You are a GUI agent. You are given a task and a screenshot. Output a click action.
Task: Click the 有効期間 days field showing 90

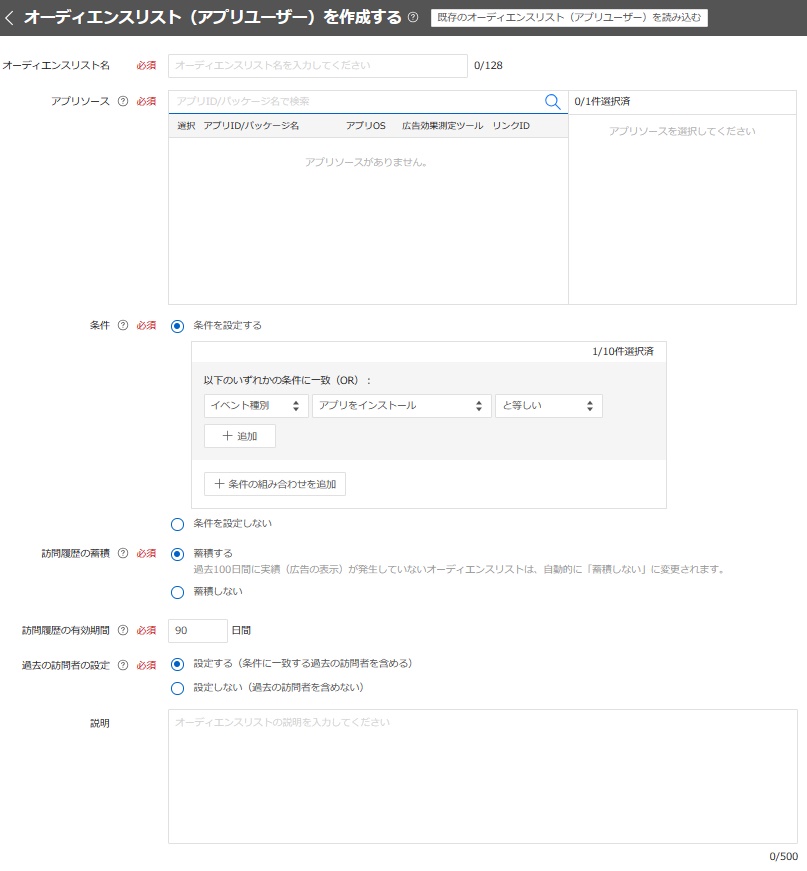coord(198,630)
